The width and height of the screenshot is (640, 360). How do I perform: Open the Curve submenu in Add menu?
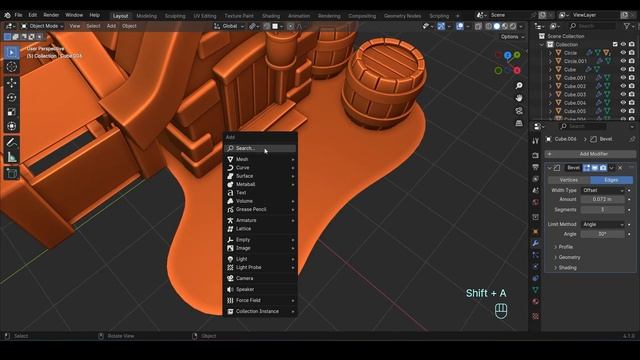[x=260, y=168]
